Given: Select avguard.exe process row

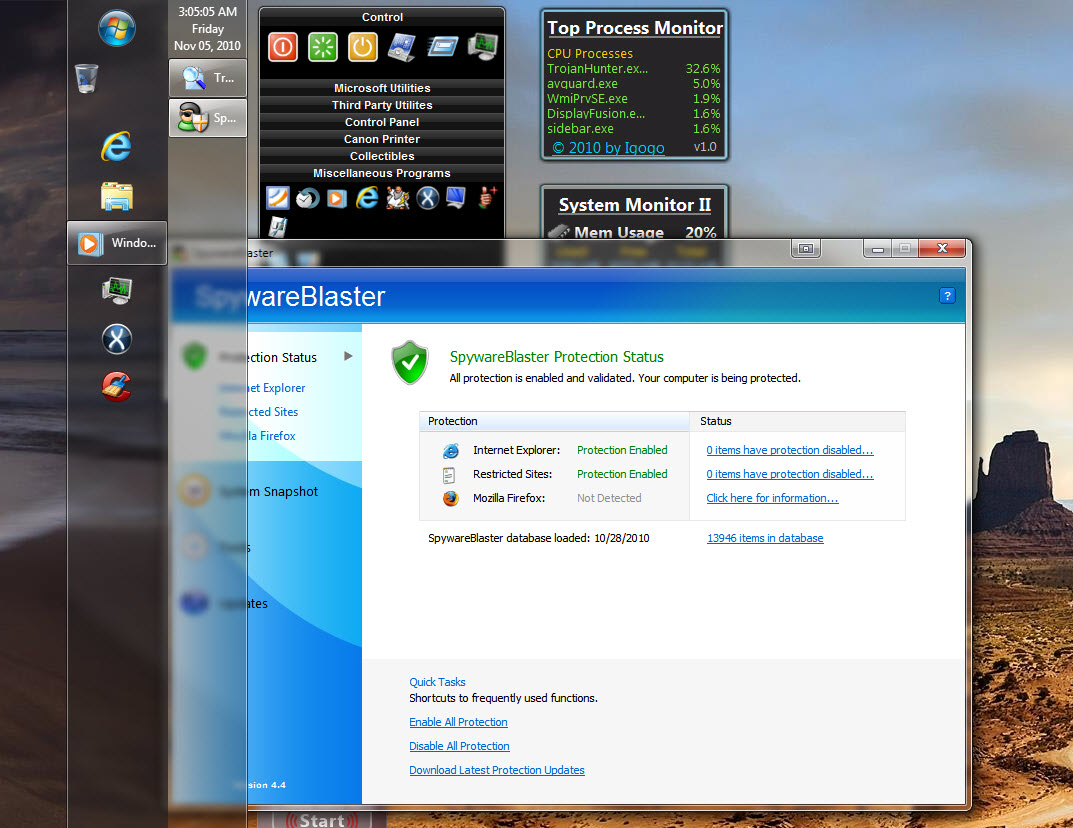Looking at the screenshot, I should (x=634, y=83).
